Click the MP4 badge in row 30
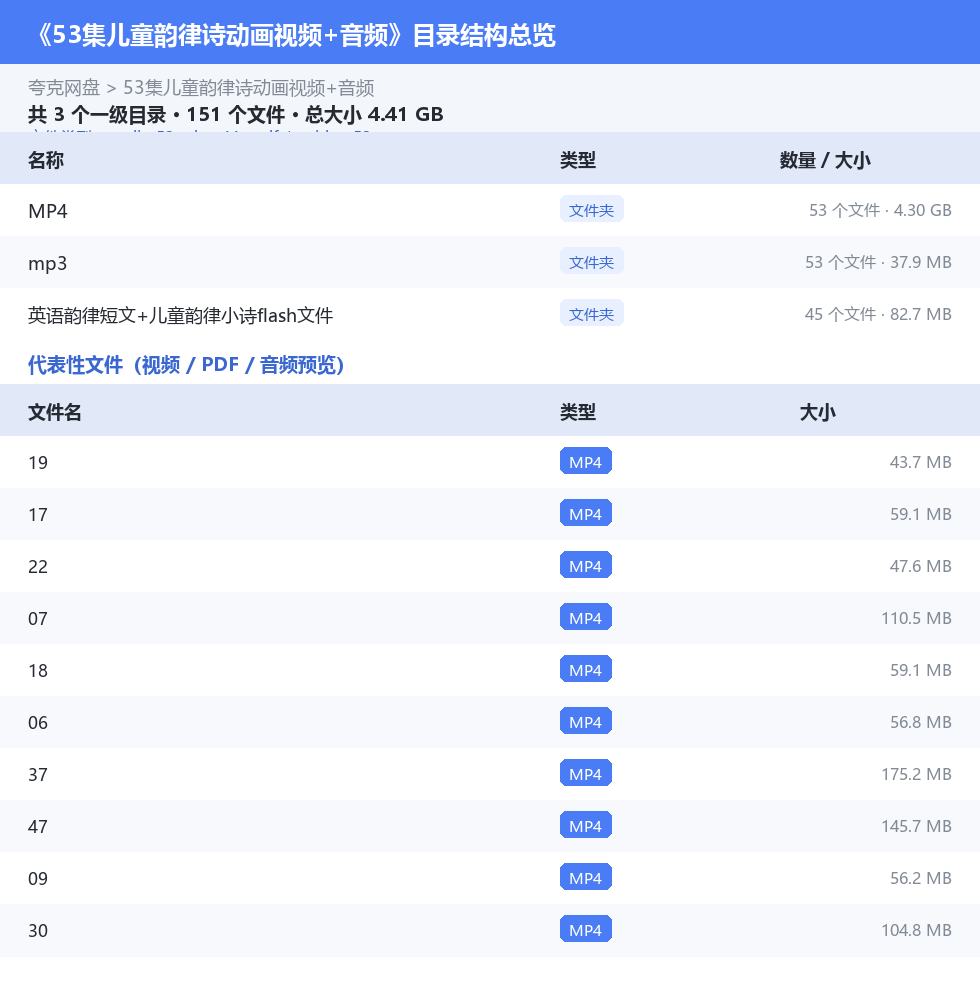 tap(585, 930)
